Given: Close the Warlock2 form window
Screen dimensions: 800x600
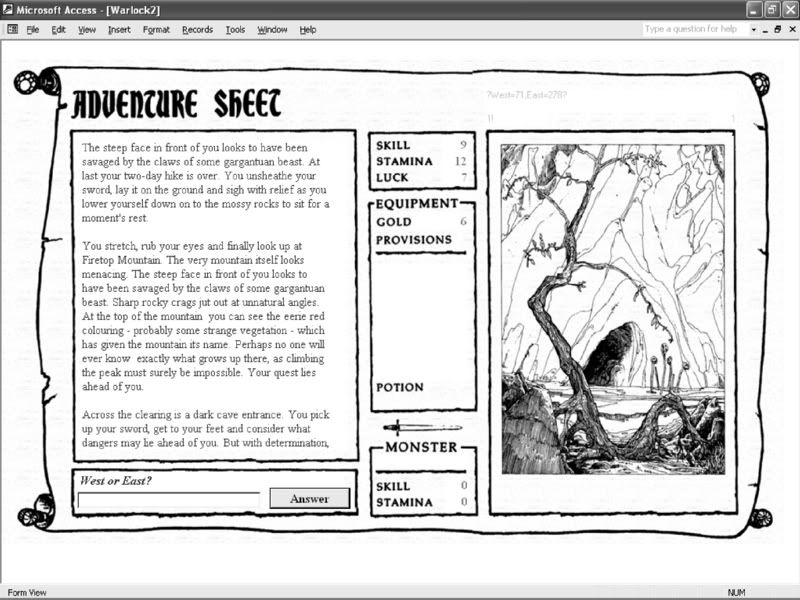Looking at the screenshot, I should click(790, 30).
